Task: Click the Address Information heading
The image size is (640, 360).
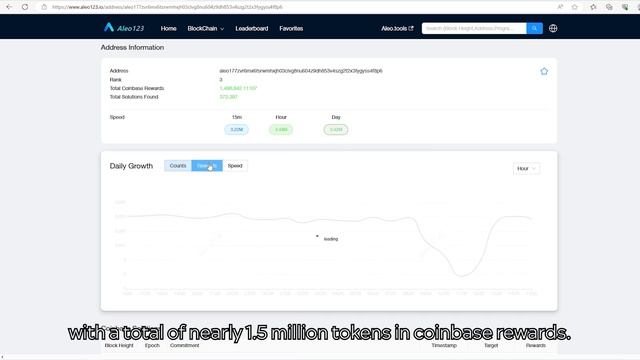Action: click(x=132, y=47)
